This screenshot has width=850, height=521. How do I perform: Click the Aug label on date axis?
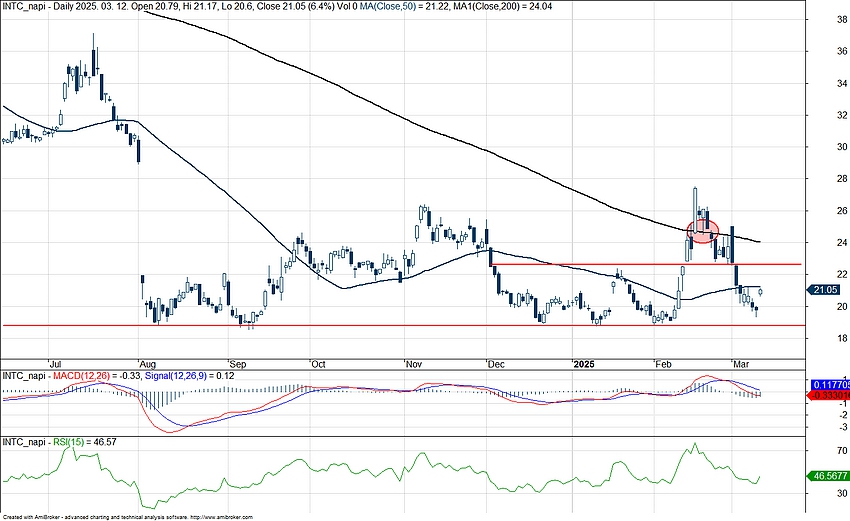point(148,364)
